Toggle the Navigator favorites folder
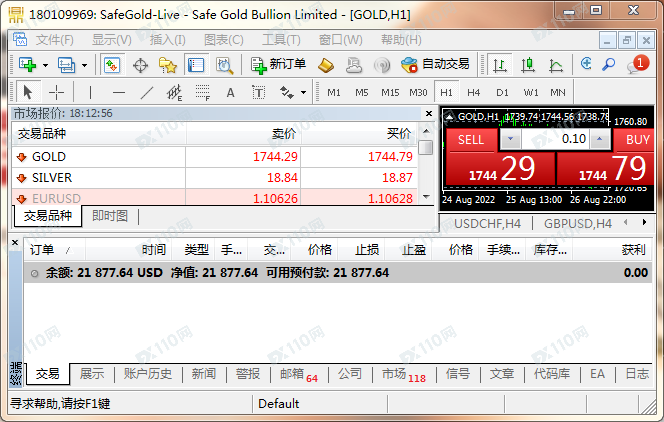 (168, 65)
